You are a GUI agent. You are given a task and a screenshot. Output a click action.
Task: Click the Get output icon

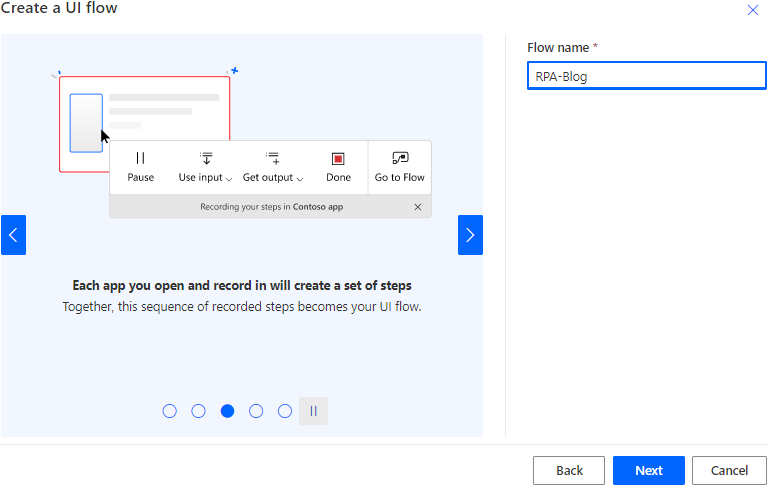point(272,158)
